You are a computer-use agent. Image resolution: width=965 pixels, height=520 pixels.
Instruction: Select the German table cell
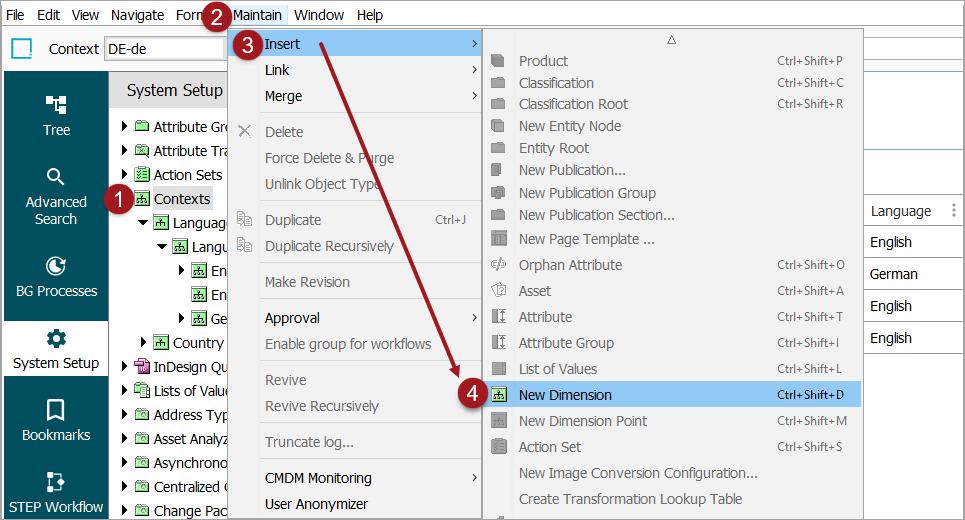[x=913, y=274]
